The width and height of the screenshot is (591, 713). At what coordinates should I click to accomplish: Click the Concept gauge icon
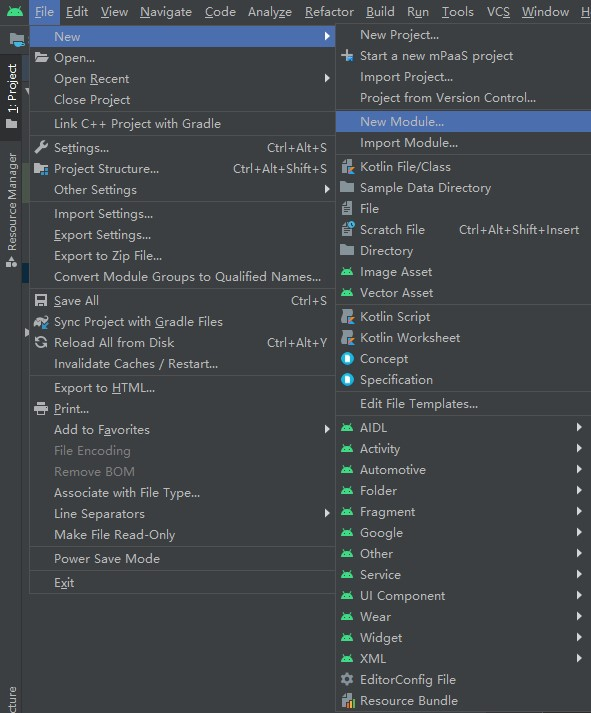tap(347, 359)
